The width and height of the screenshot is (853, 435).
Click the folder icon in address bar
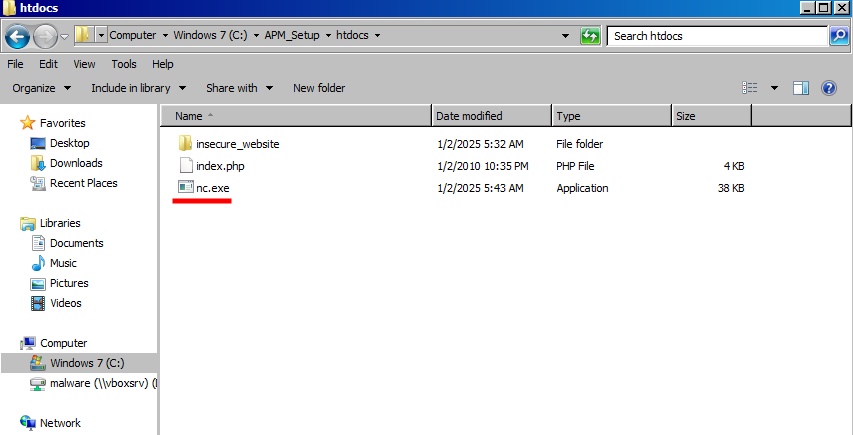click(x=83, y=35)
